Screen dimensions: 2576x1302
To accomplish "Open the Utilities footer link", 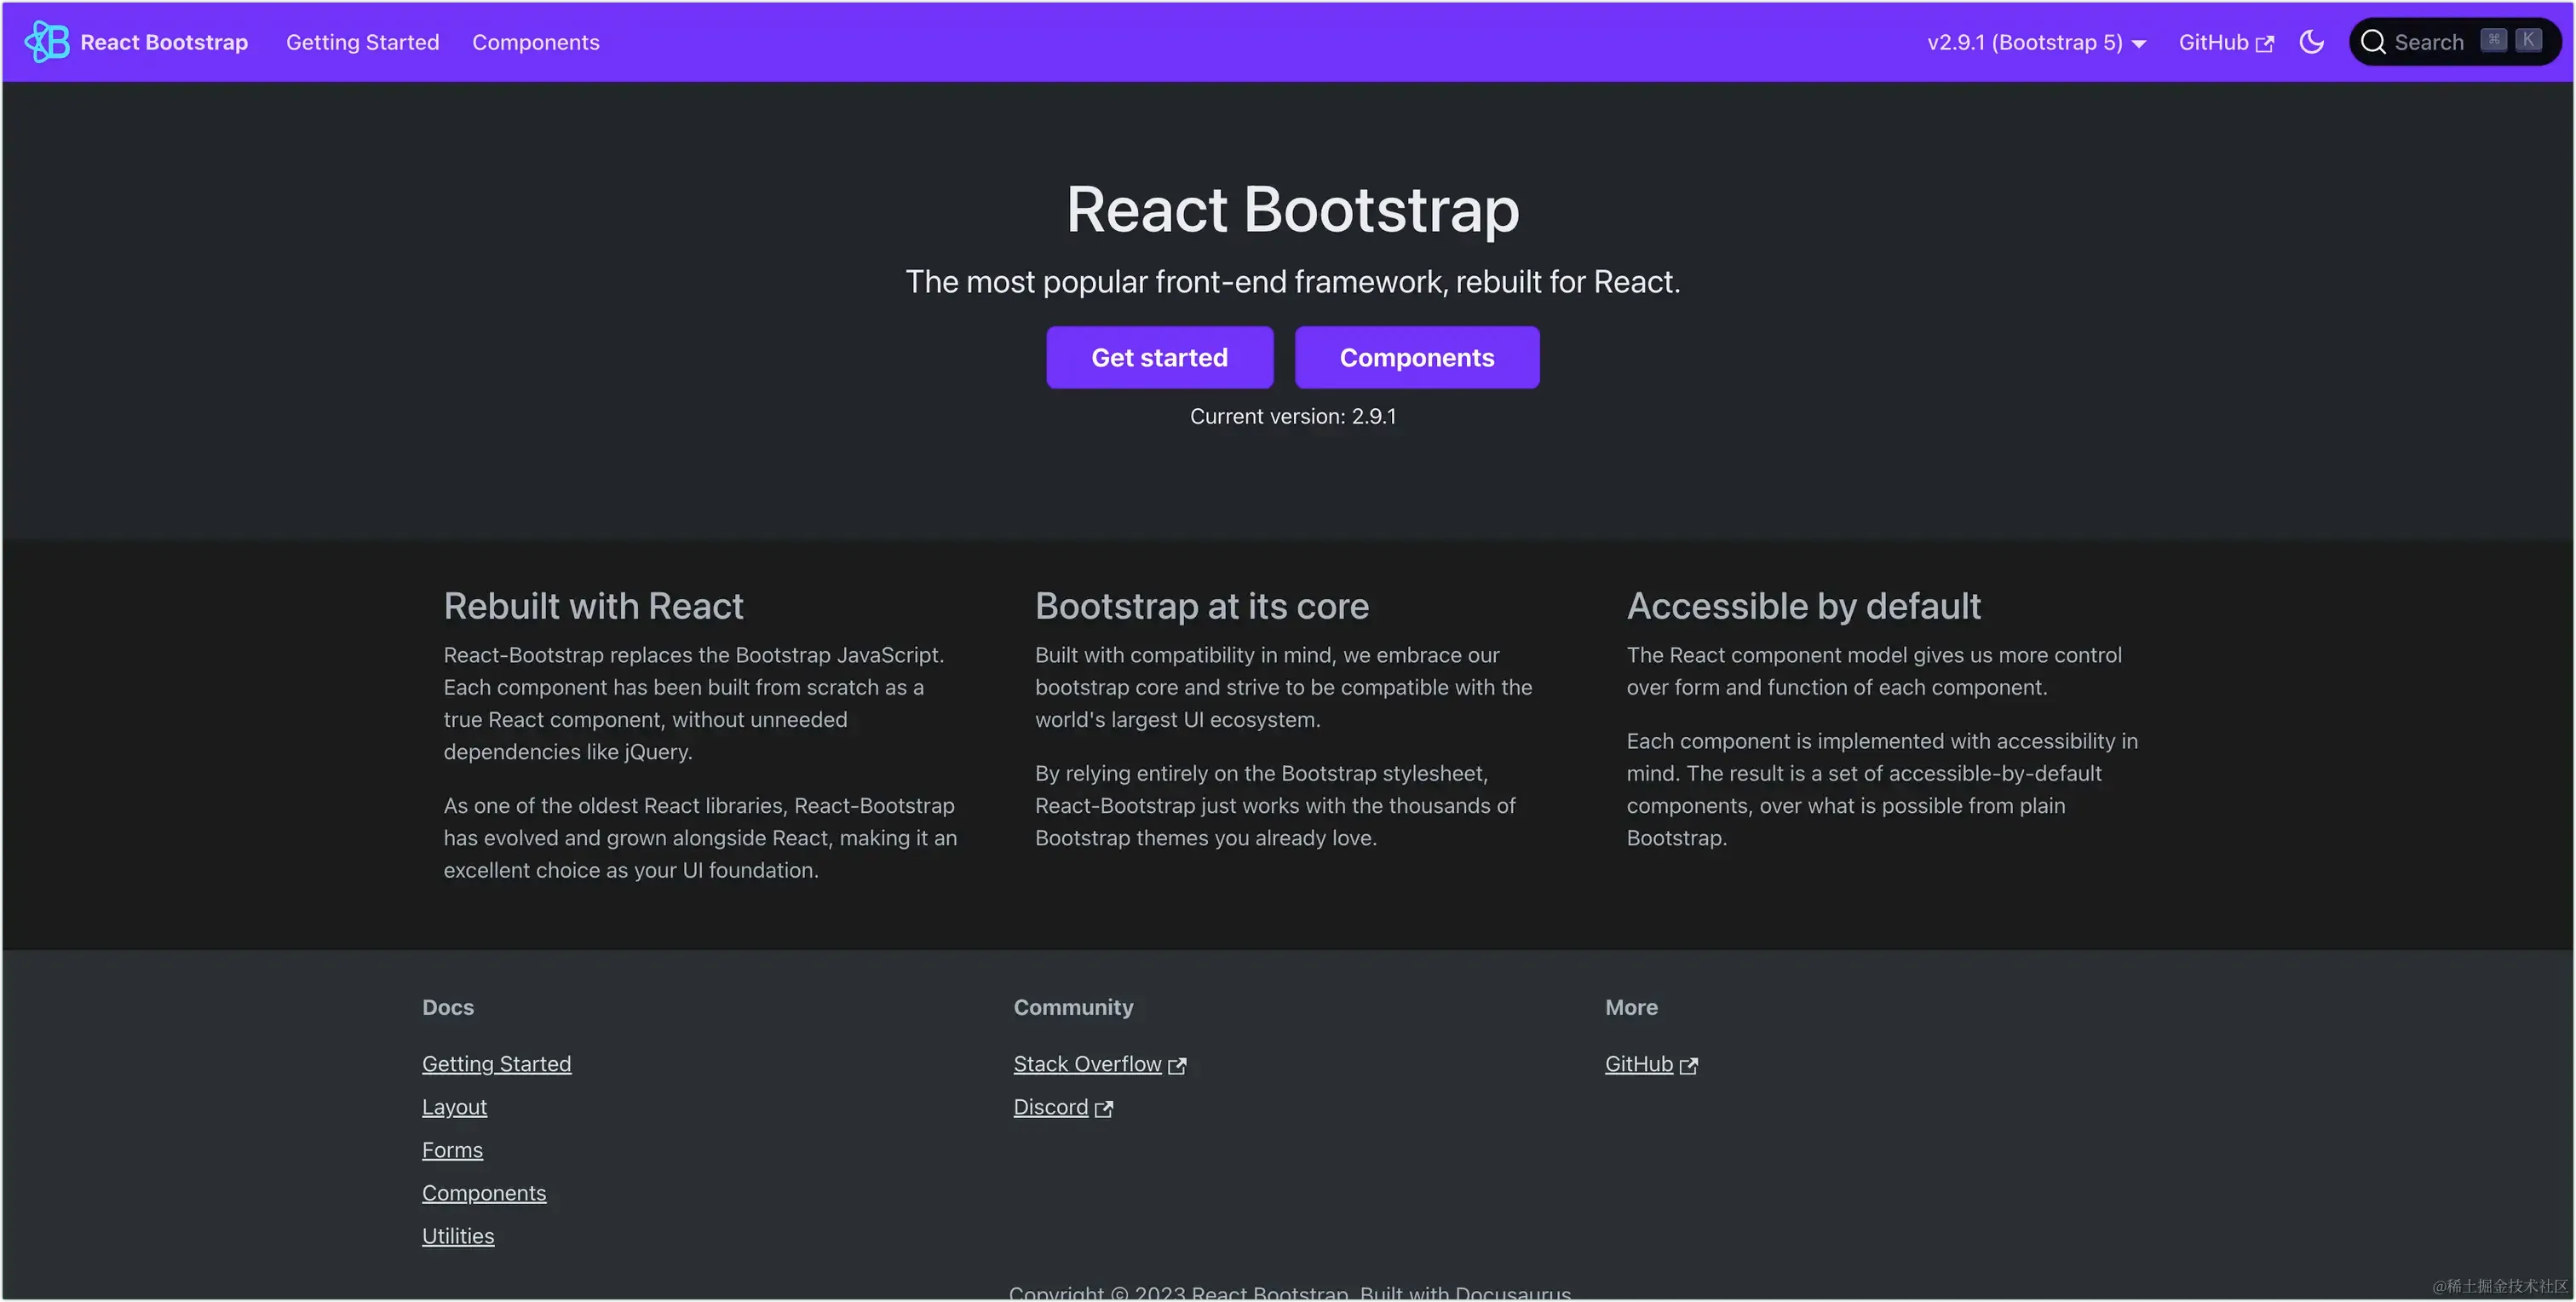I will point(458,1236).
